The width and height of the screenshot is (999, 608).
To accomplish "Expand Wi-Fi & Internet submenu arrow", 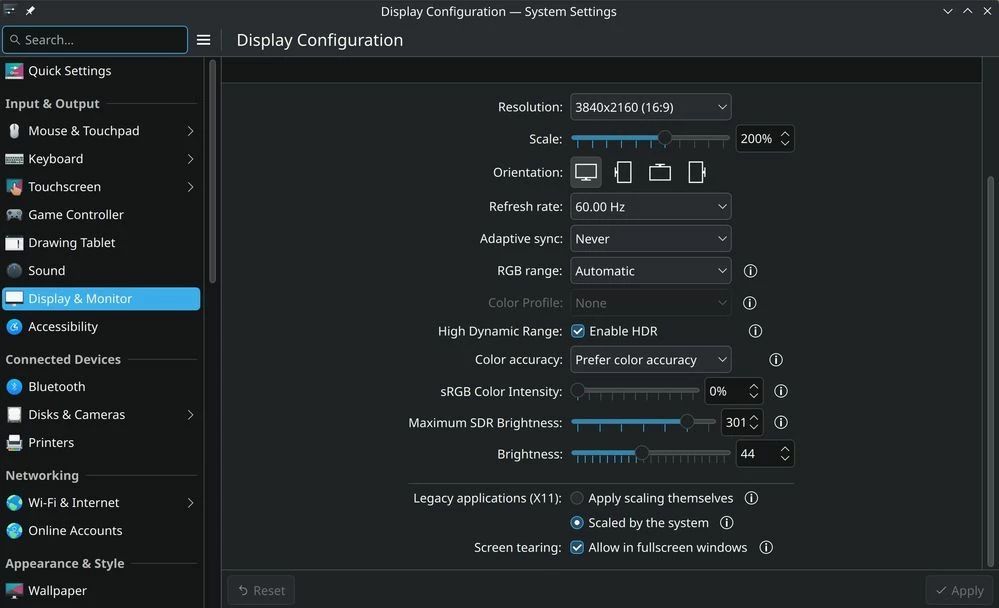I will (190, 502).
